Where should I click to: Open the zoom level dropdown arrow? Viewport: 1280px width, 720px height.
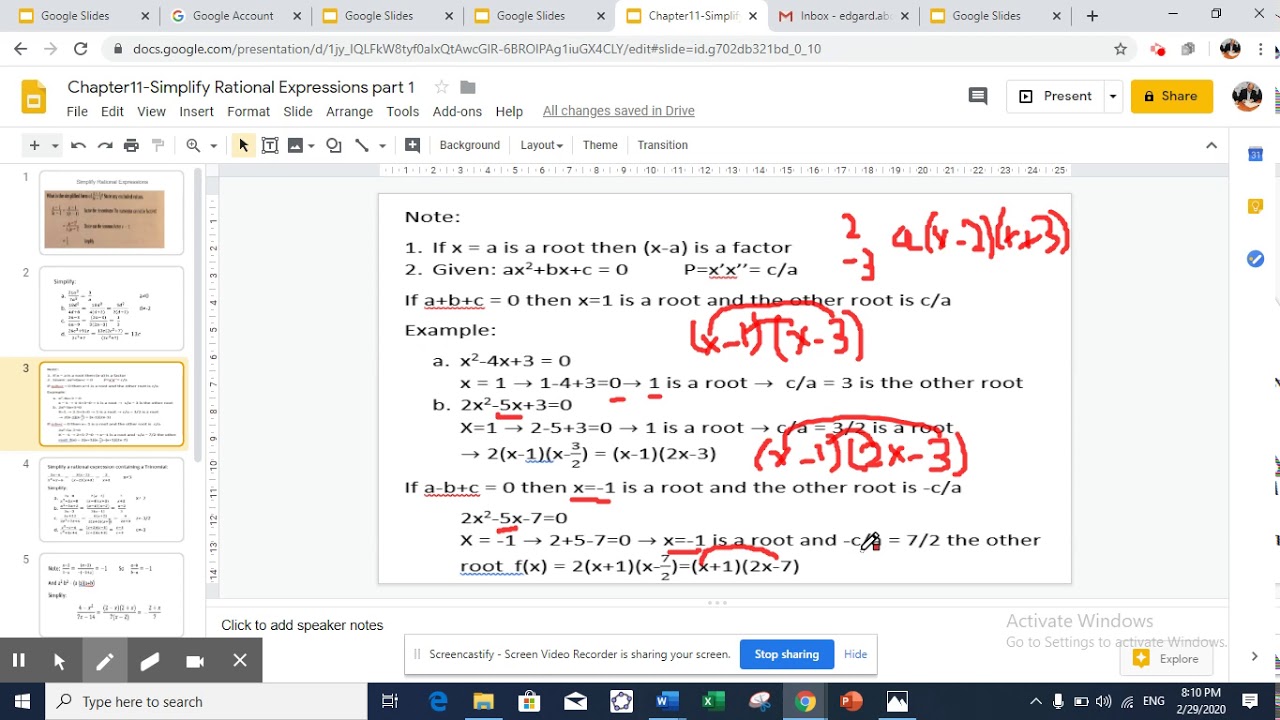coord(213,146)
